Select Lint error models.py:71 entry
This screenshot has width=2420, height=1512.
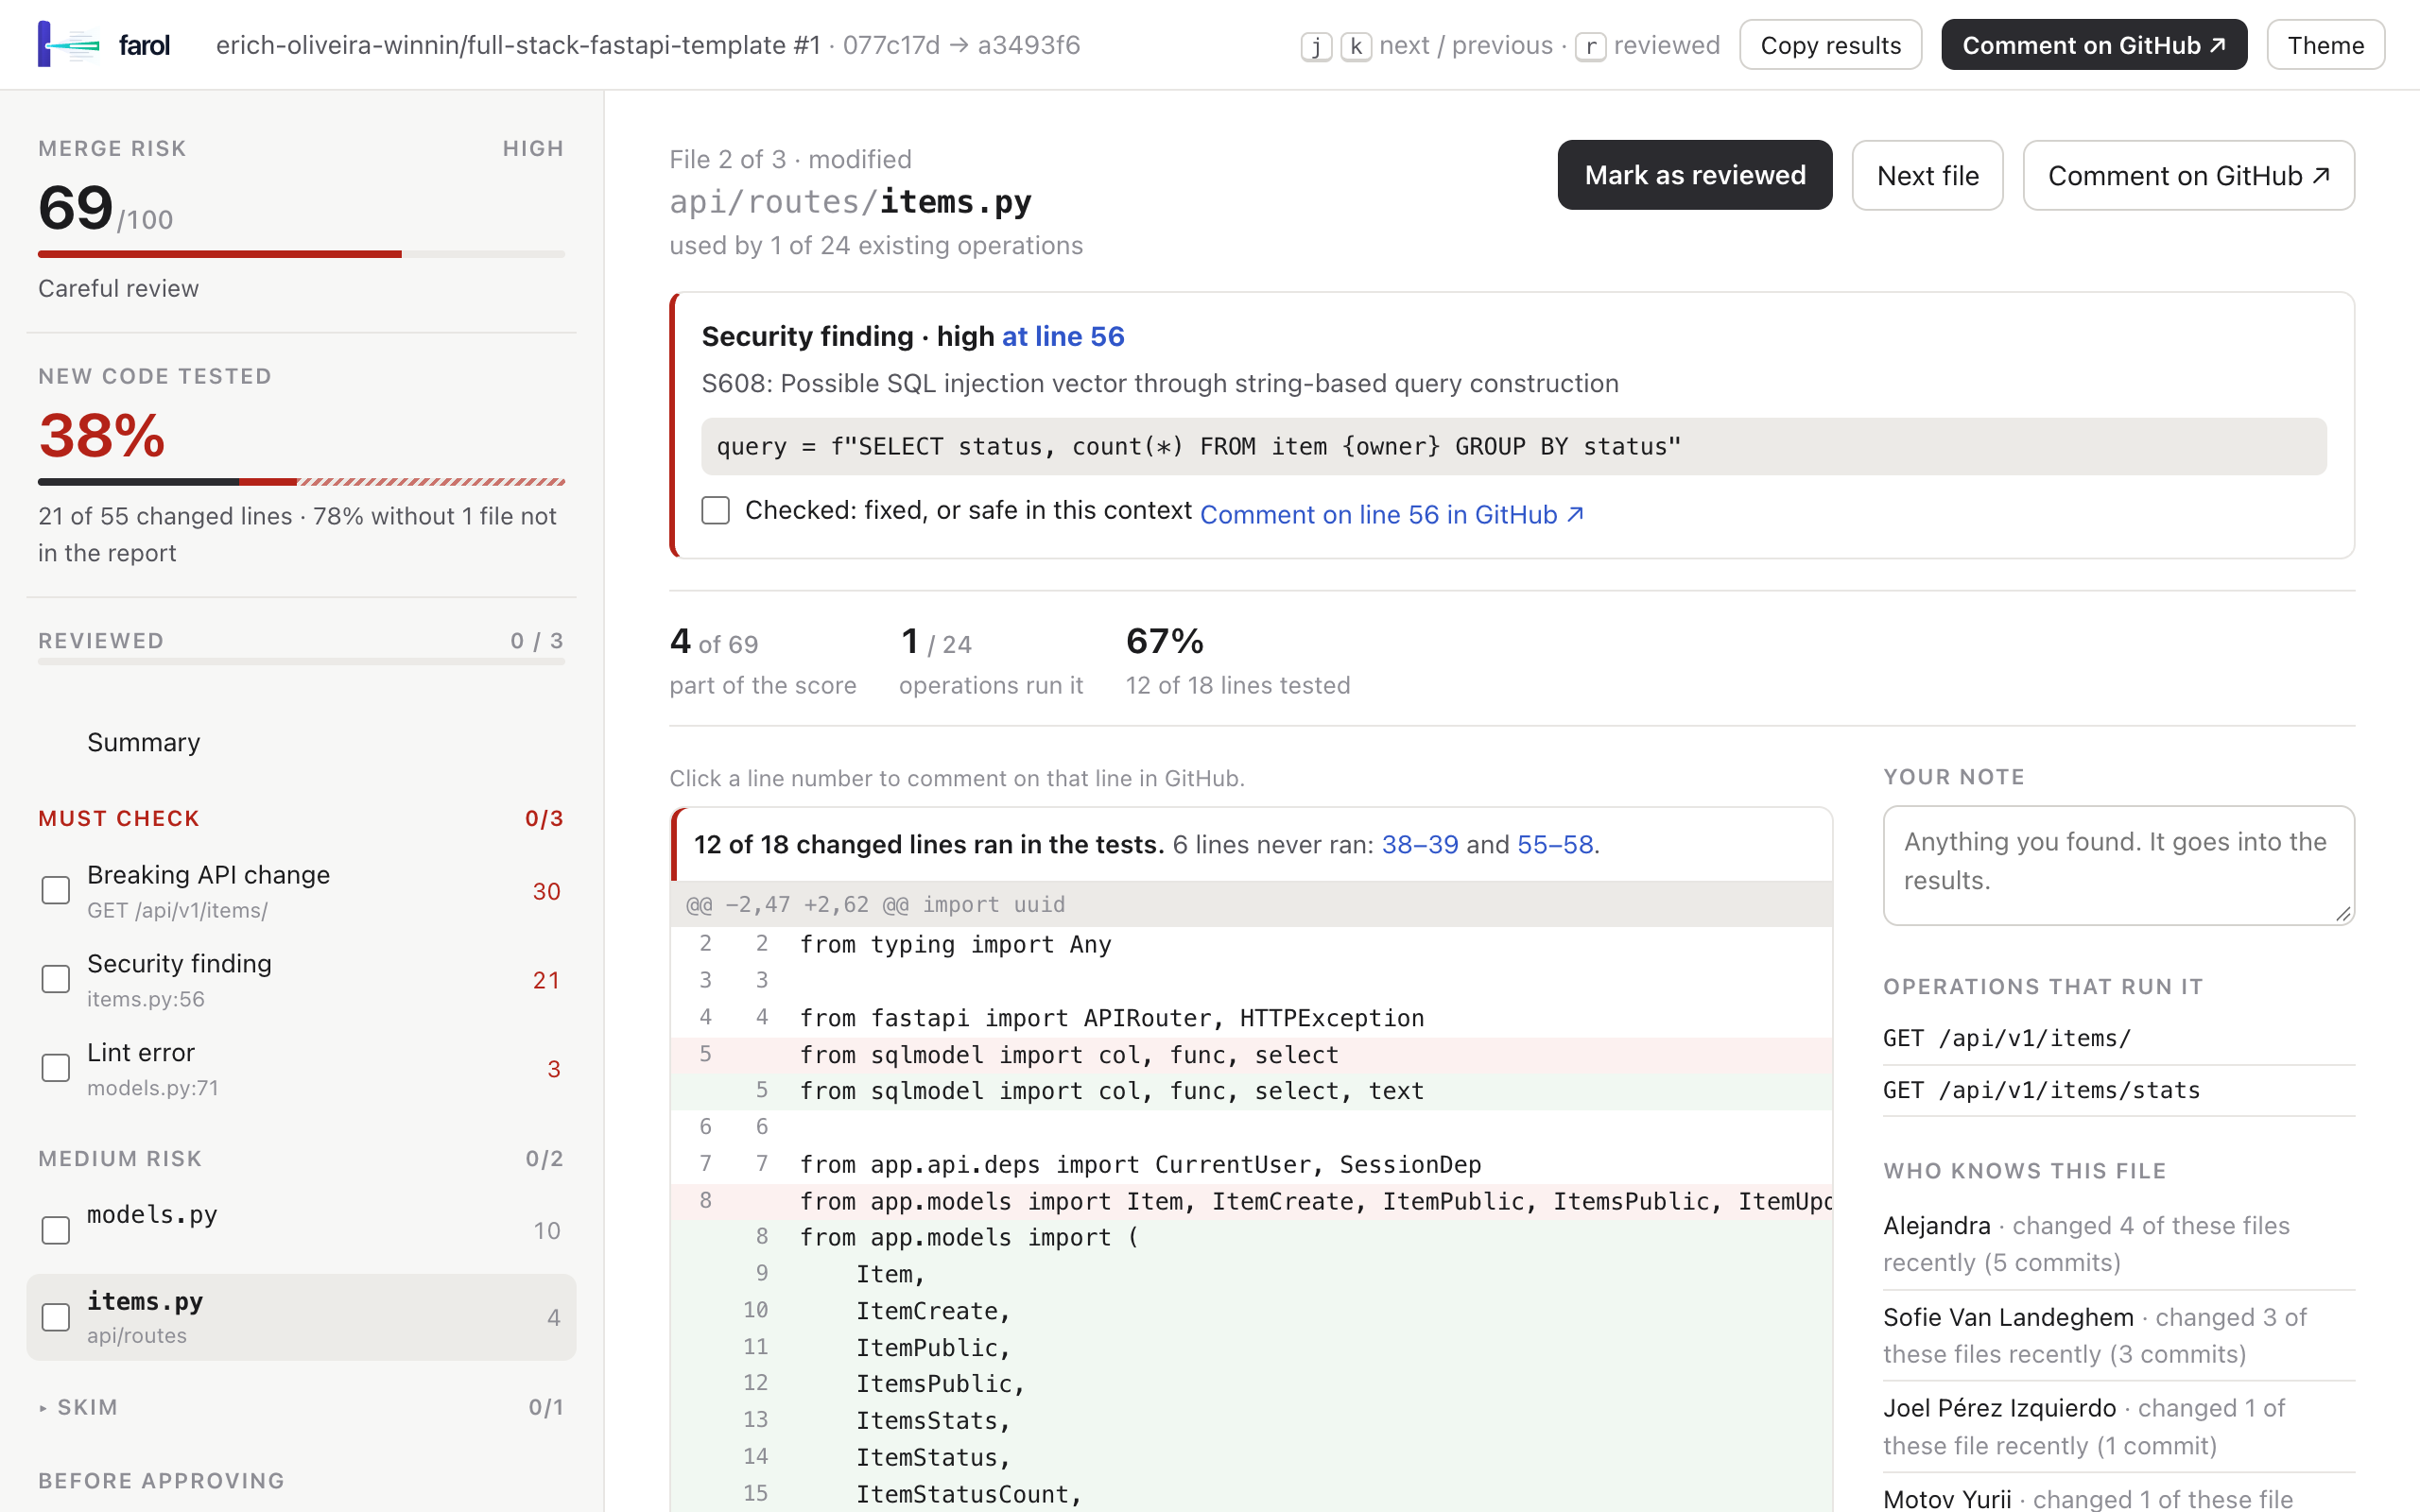pos(301,1068)
